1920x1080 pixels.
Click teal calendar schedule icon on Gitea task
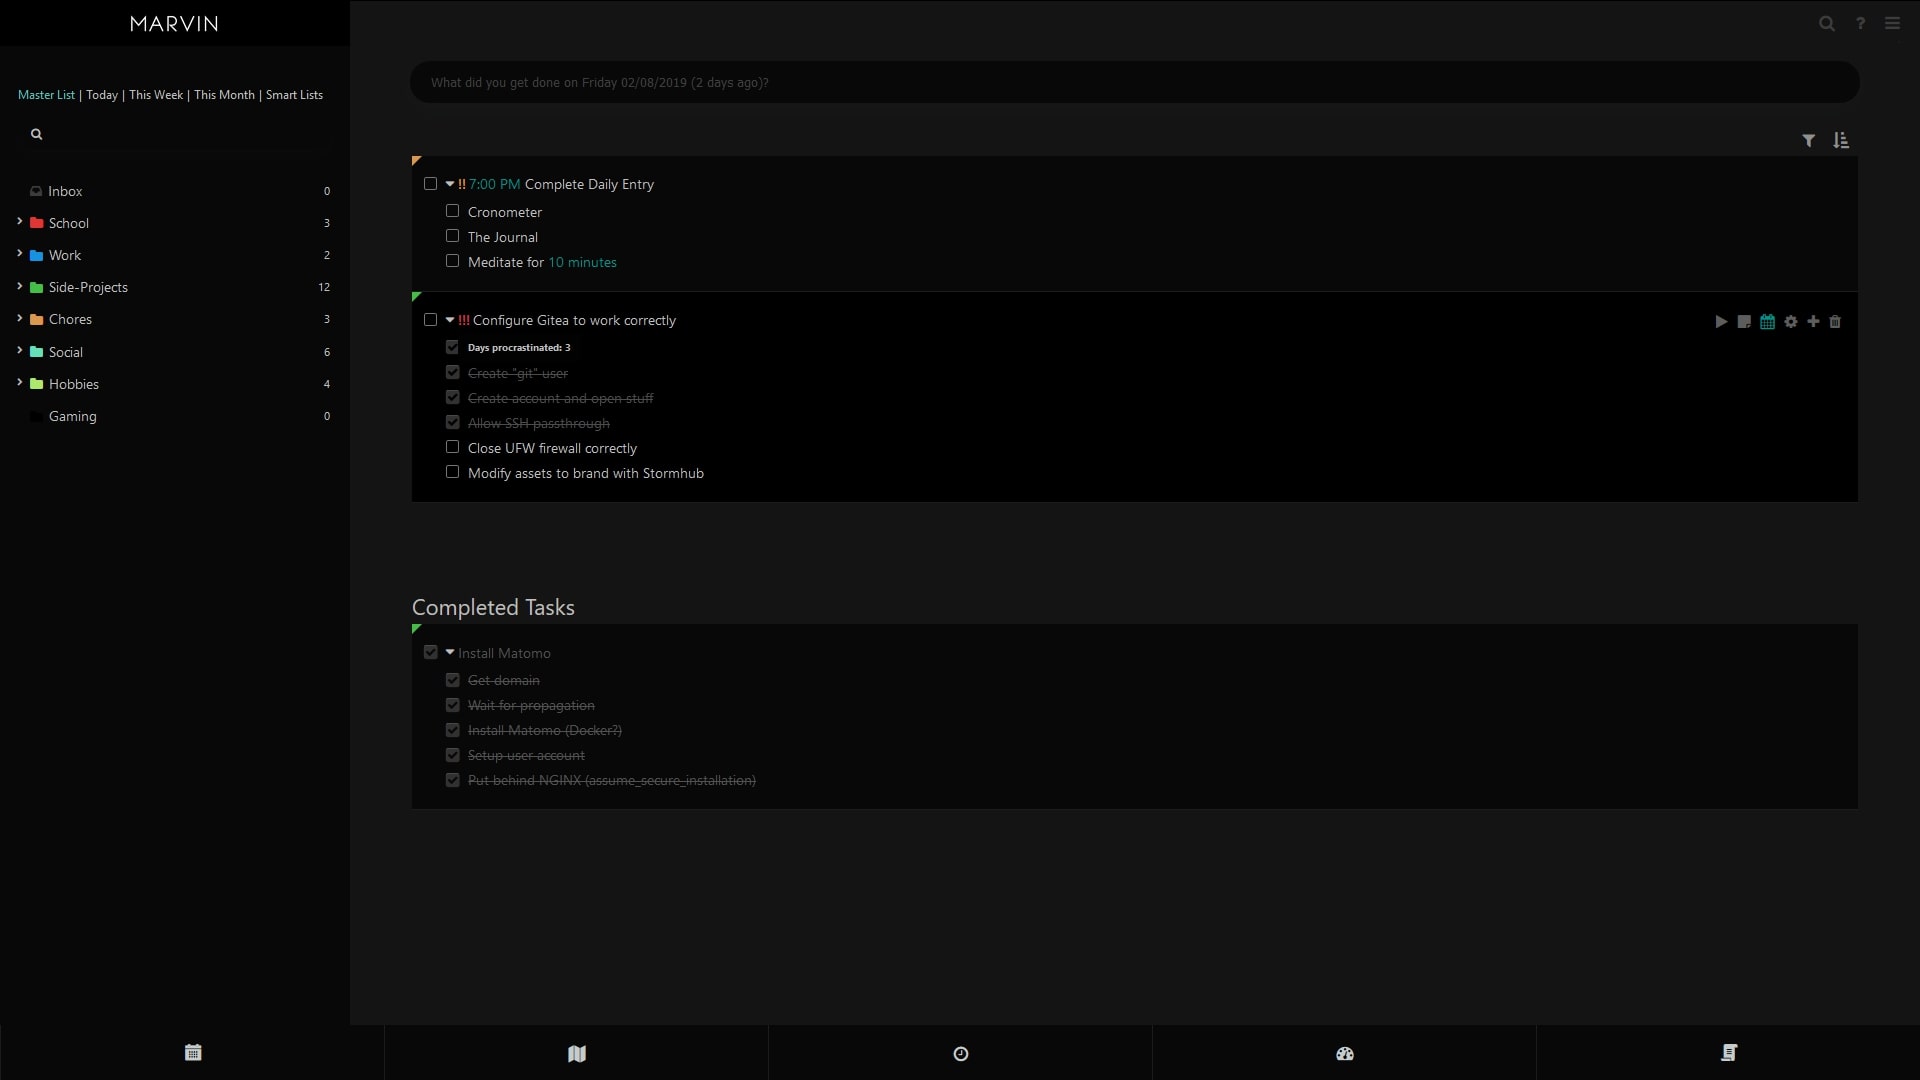point(1767,322)
